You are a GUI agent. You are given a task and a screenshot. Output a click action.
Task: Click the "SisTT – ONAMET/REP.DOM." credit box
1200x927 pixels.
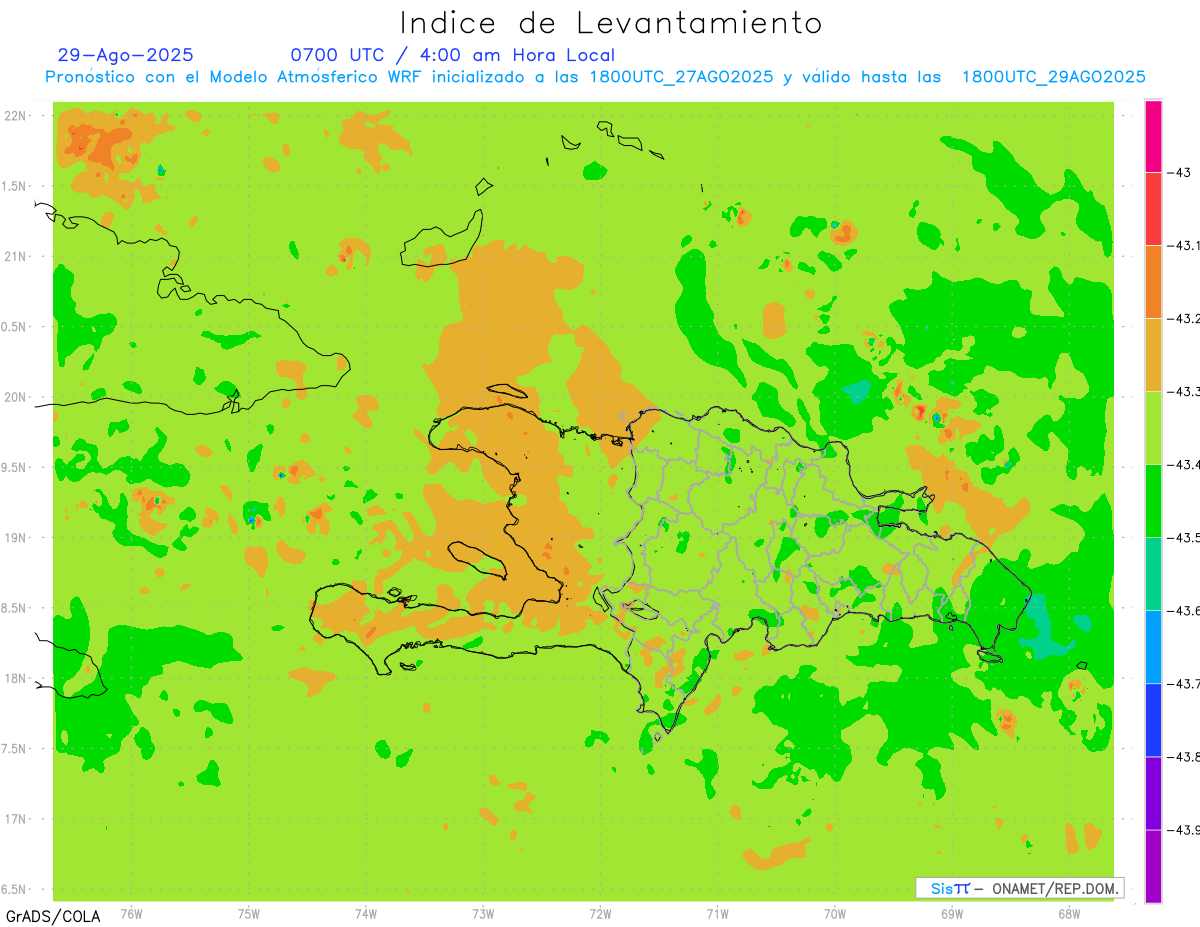tap(1020, 888)
